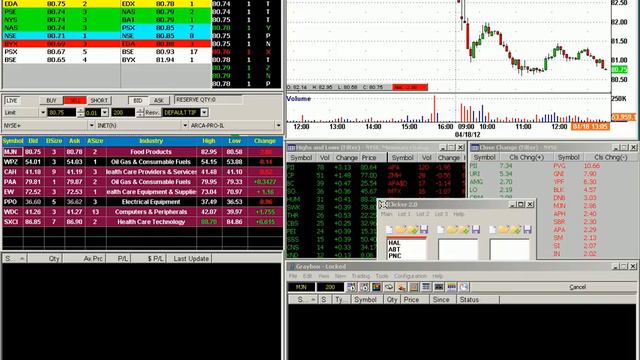This screenshot has height=360, width=640.
Task: Click the quantity stepper beside 200
Action: coord(140,113)
